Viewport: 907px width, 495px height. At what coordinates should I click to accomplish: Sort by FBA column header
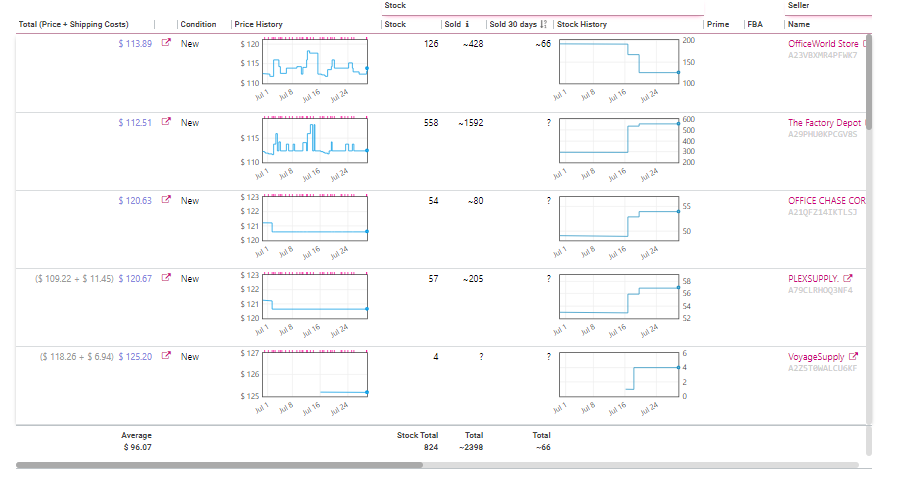pyautogui.click(x=755, y=24)
